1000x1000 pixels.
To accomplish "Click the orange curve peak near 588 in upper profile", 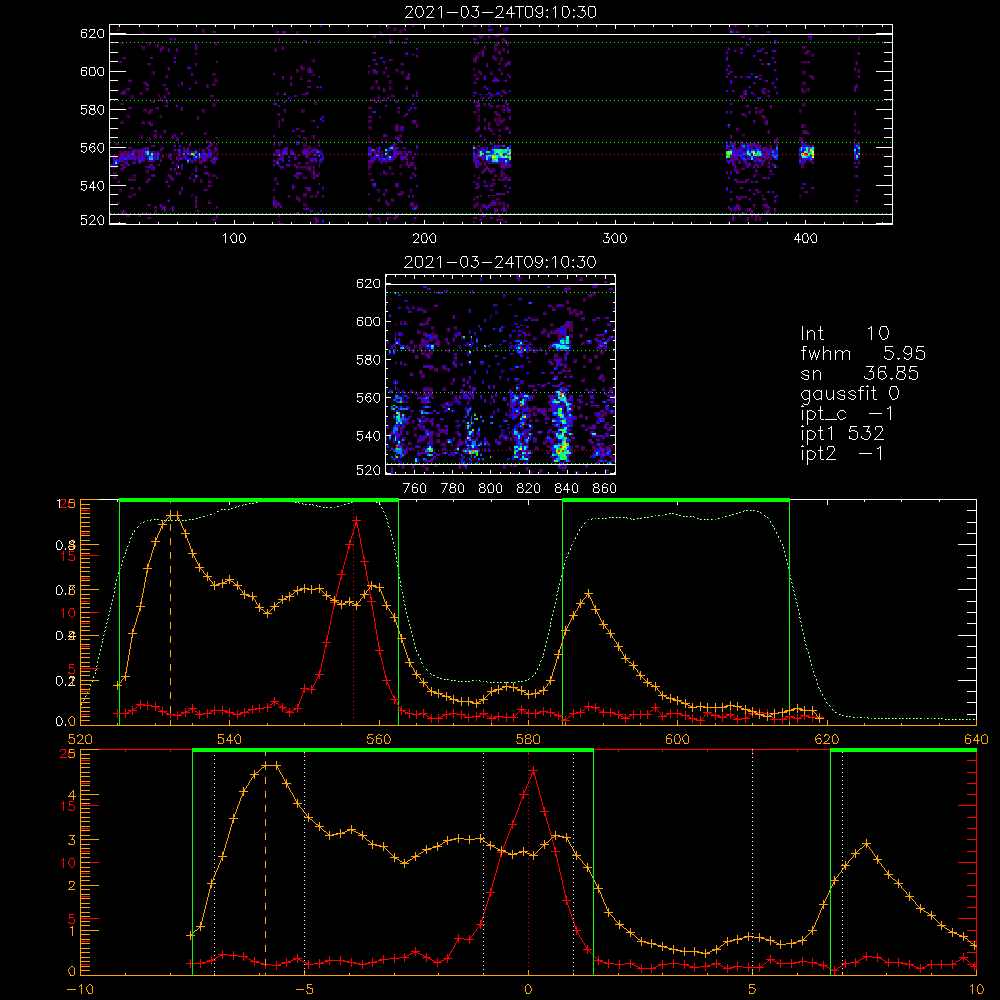I will point(588,594).
